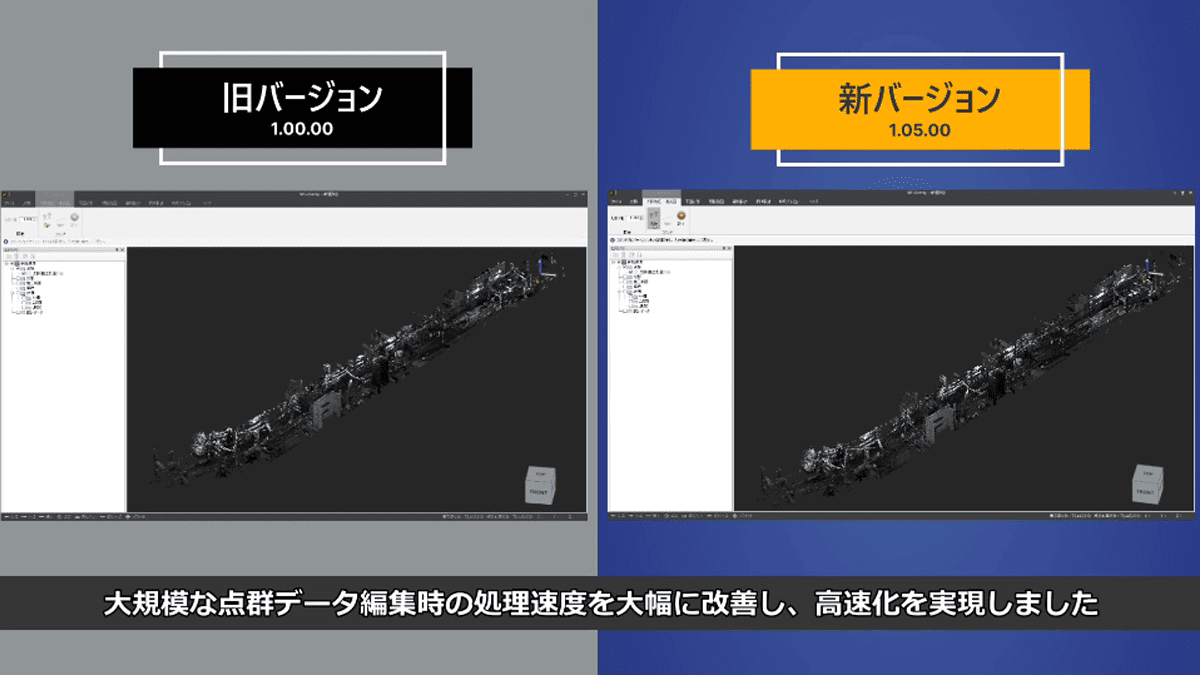
Task: Click info icon in new version's message bar
Action: point(611,240)
